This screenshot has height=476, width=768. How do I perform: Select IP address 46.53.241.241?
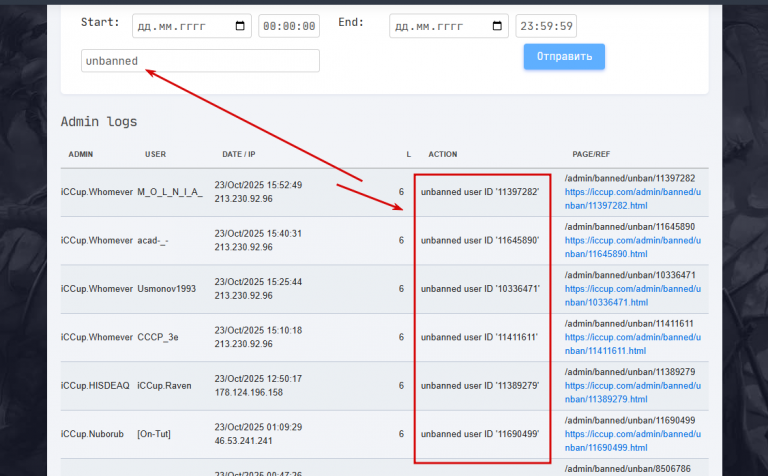coord(243,441)
